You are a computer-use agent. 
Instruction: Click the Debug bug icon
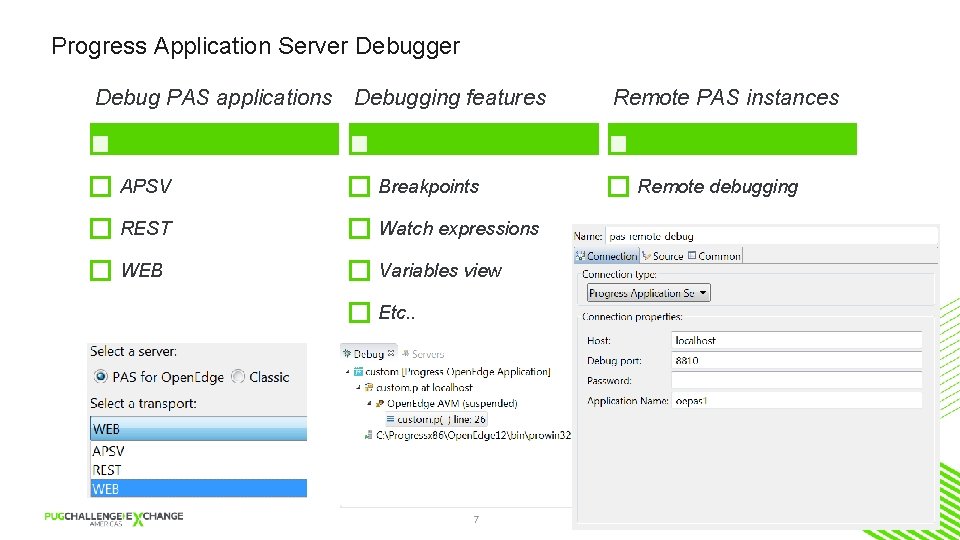coord(347,353)
